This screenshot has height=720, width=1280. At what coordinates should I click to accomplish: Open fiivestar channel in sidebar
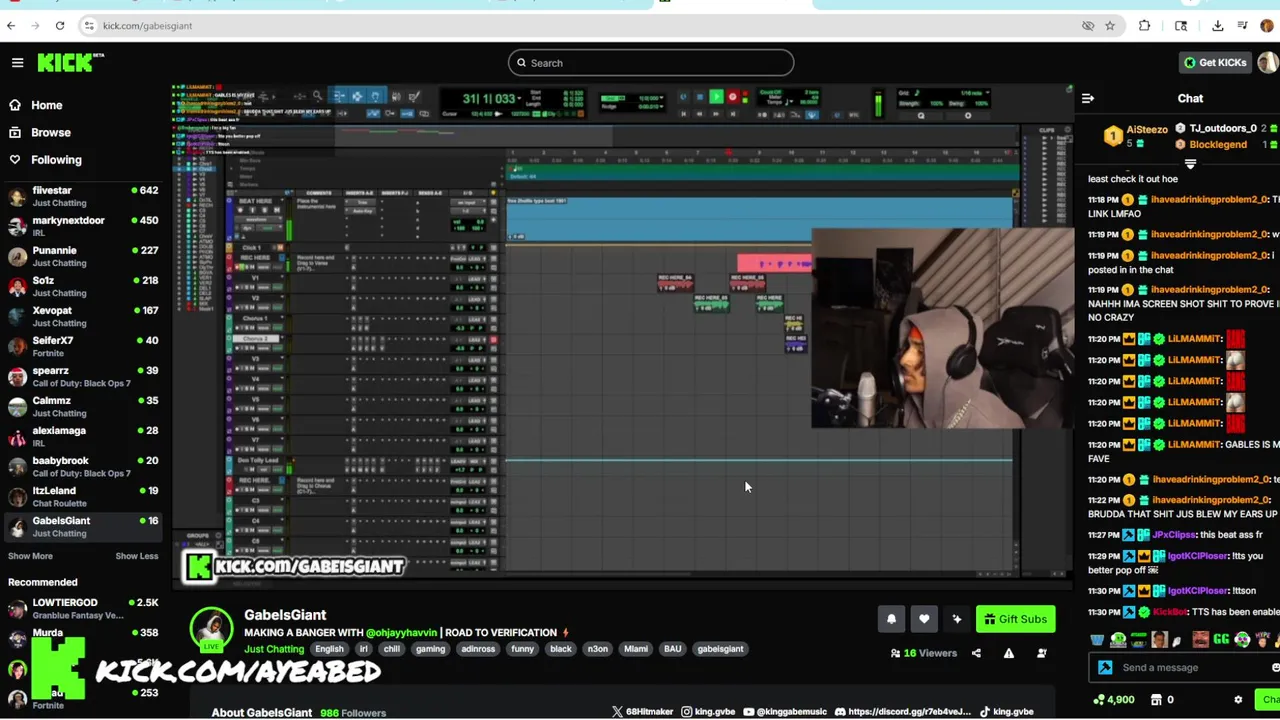[x=83, y=196]
